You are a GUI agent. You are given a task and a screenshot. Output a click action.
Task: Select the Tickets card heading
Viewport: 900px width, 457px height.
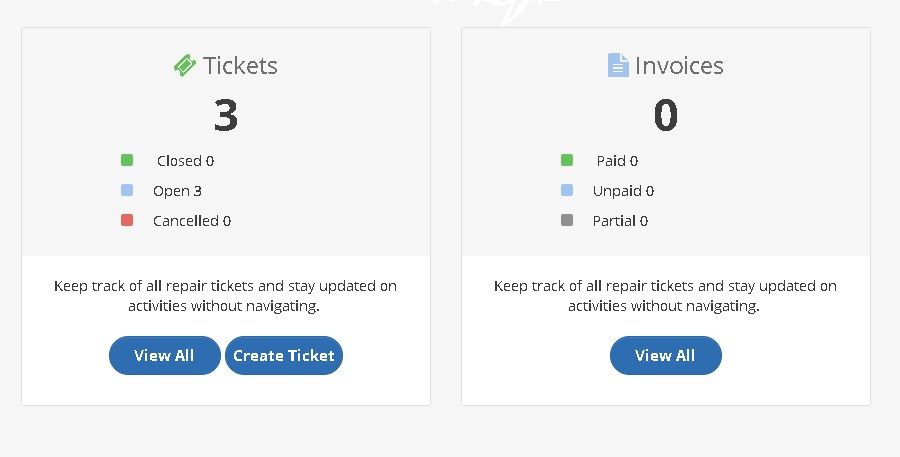click(240, 66)
